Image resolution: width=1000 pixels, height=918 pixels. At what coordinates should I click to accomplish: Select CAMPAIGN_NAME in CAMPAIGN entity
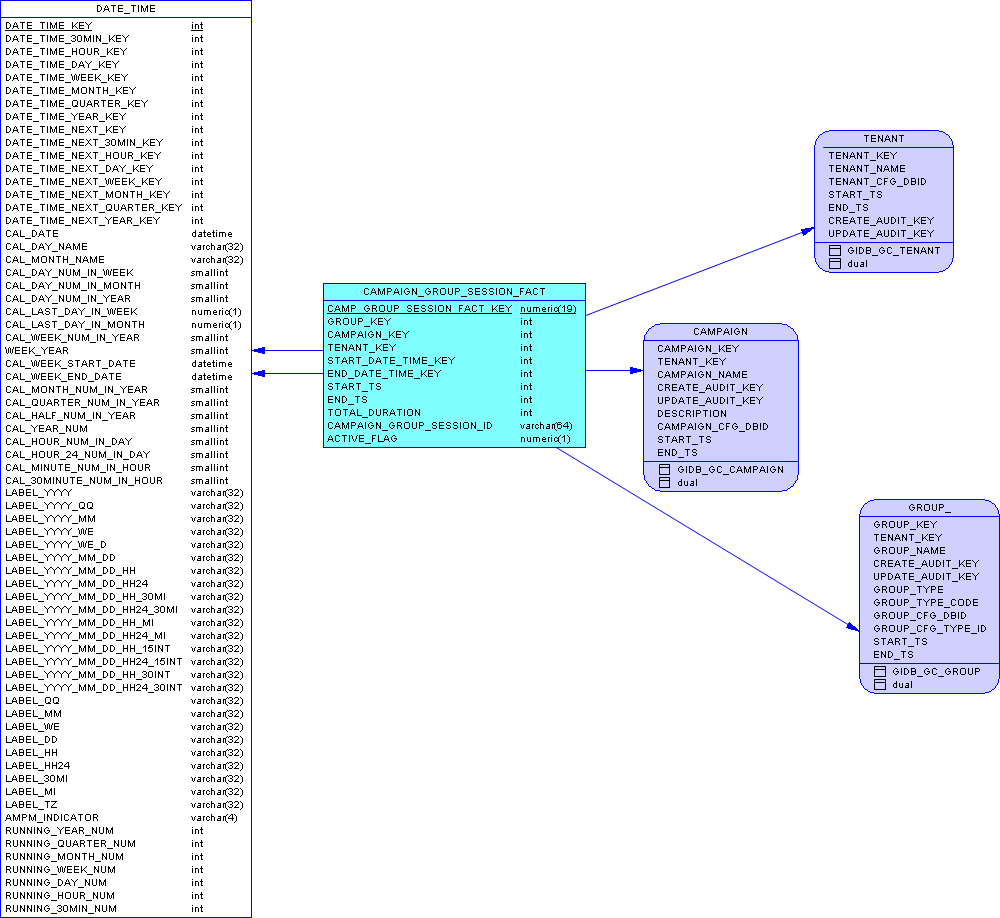click(702, 374)
